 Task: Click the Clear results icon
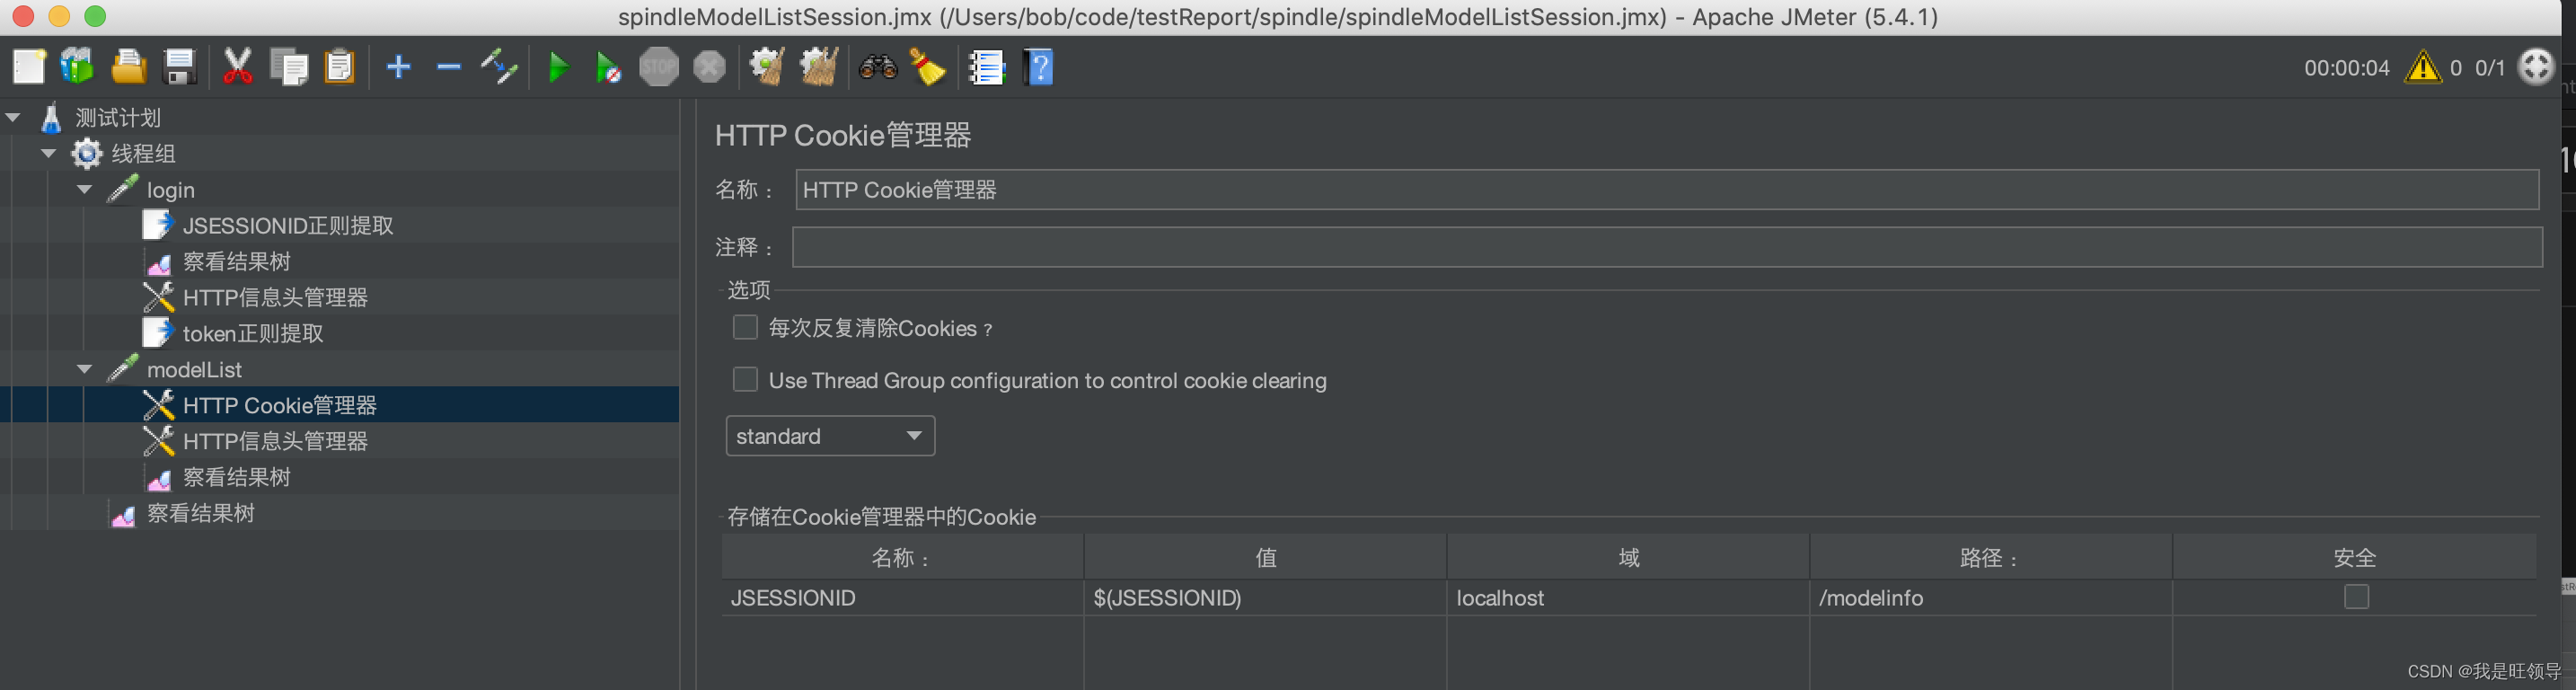point(767,67)
